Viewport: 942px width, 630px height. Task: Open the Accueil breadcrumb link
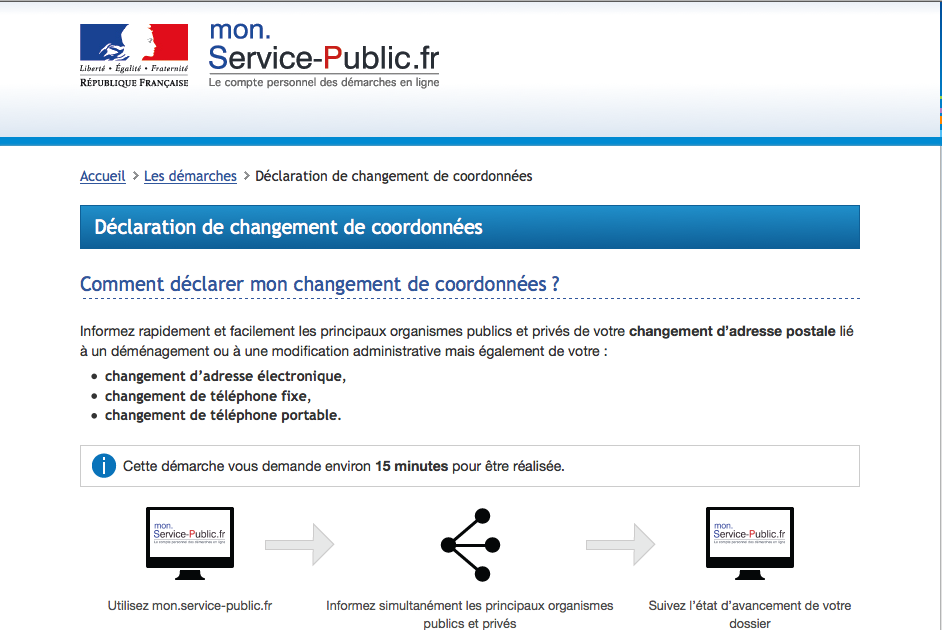(103, 176)
